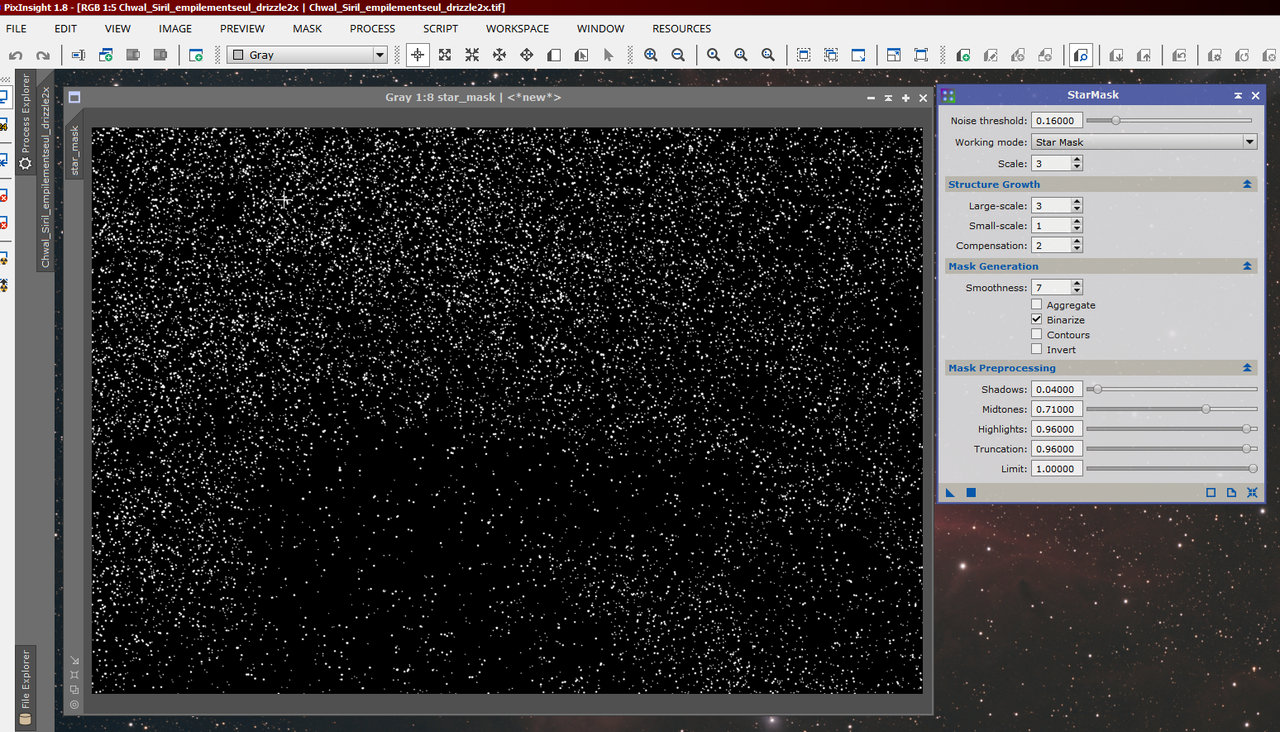Click the image window icon in star_mask title bar
This screenshot has width=1280, height=732.
click(75, 97)
